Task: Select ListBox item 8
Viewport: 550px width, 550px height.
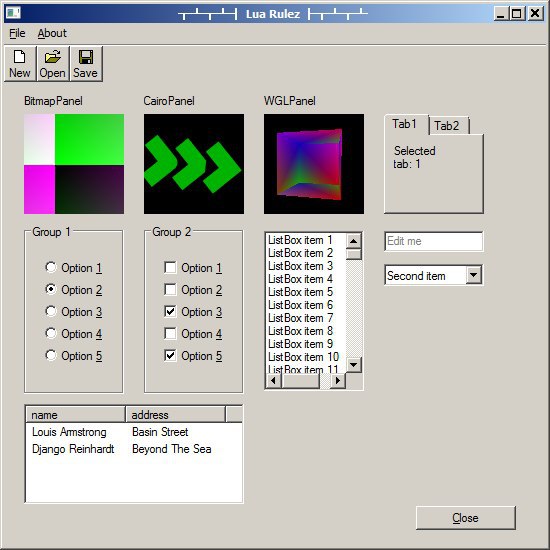Action: [x=306, y=331]
